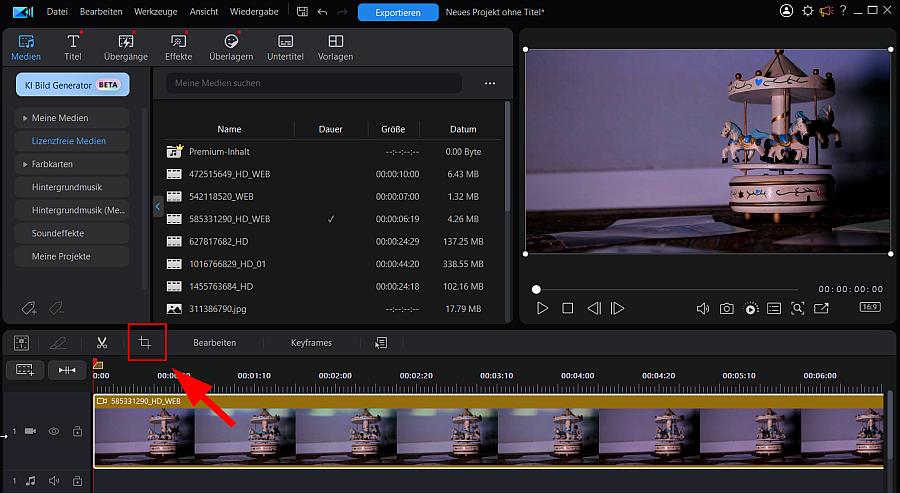The width and height of the screenshot is (900, 493).
Task: Open the 16:9 aspect ratio dropdown
Action: tap(870, 308)
